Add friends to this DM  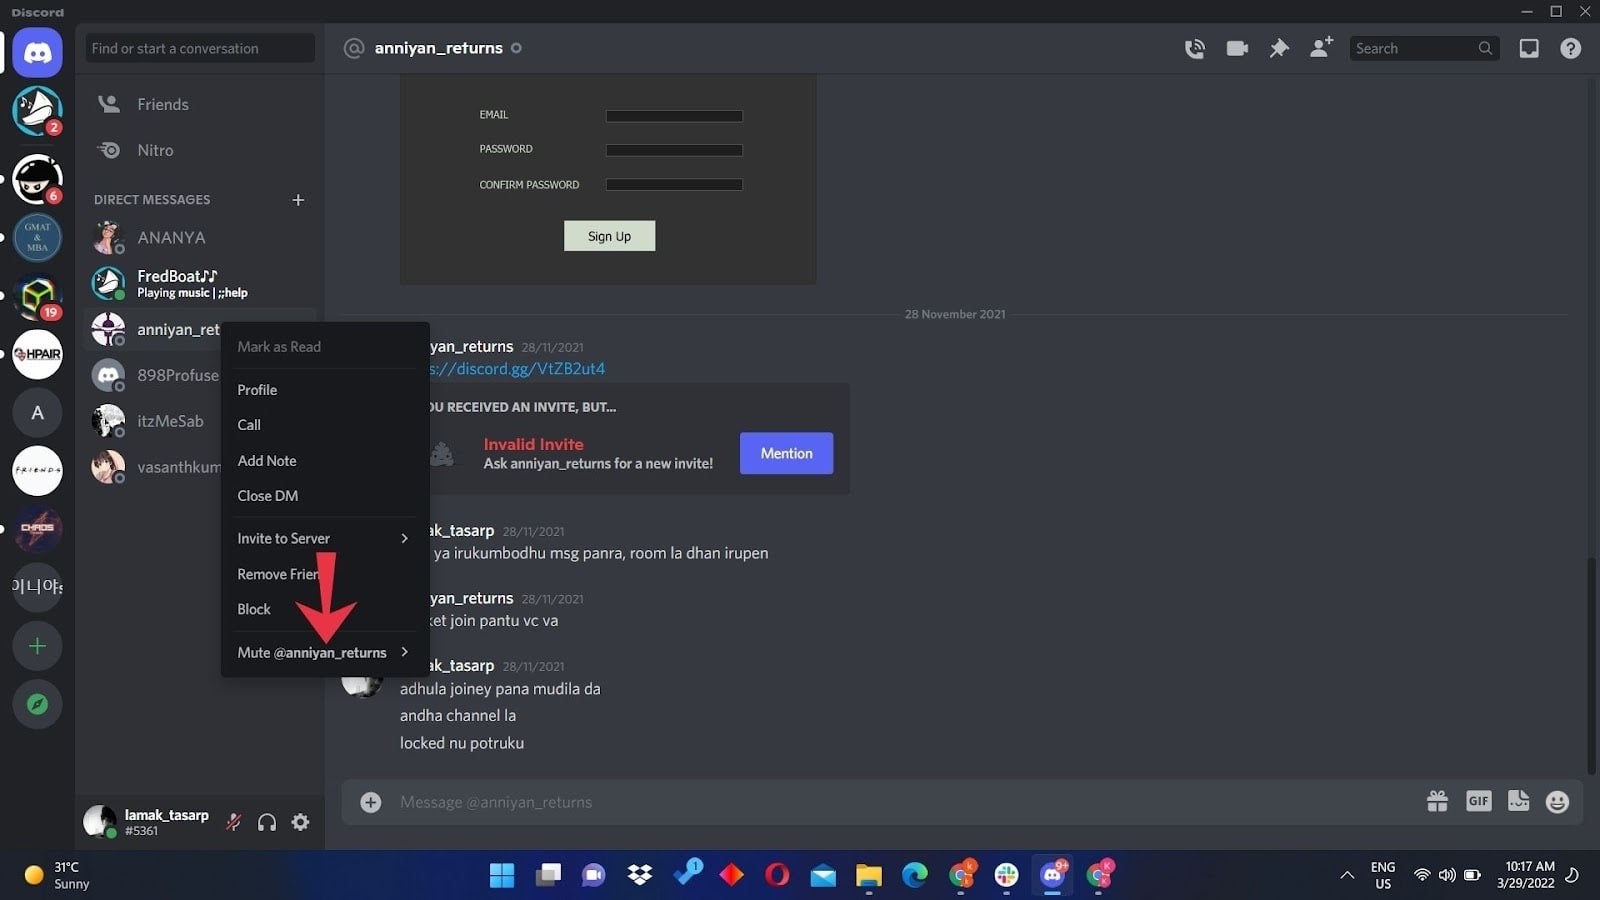tap(1321, 47)
